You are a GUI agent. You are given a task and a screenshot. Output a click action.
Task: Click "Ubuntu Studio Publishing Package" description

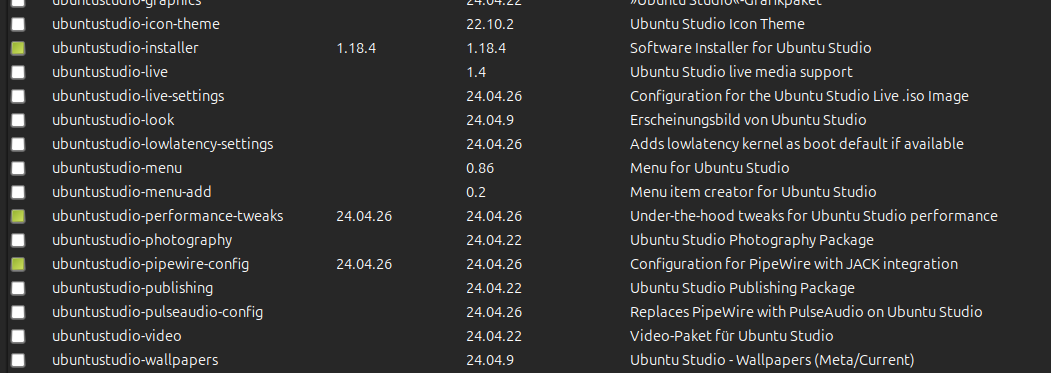[x=743, y=288]
